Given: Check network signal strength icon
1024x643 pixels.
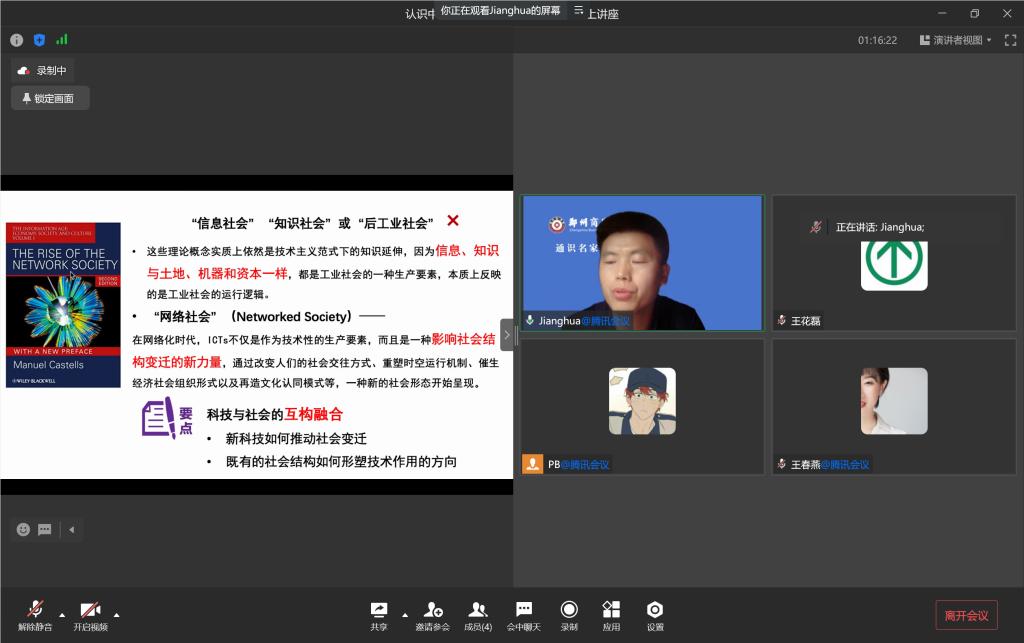Looking at the screenshot, I should [62, 40].
